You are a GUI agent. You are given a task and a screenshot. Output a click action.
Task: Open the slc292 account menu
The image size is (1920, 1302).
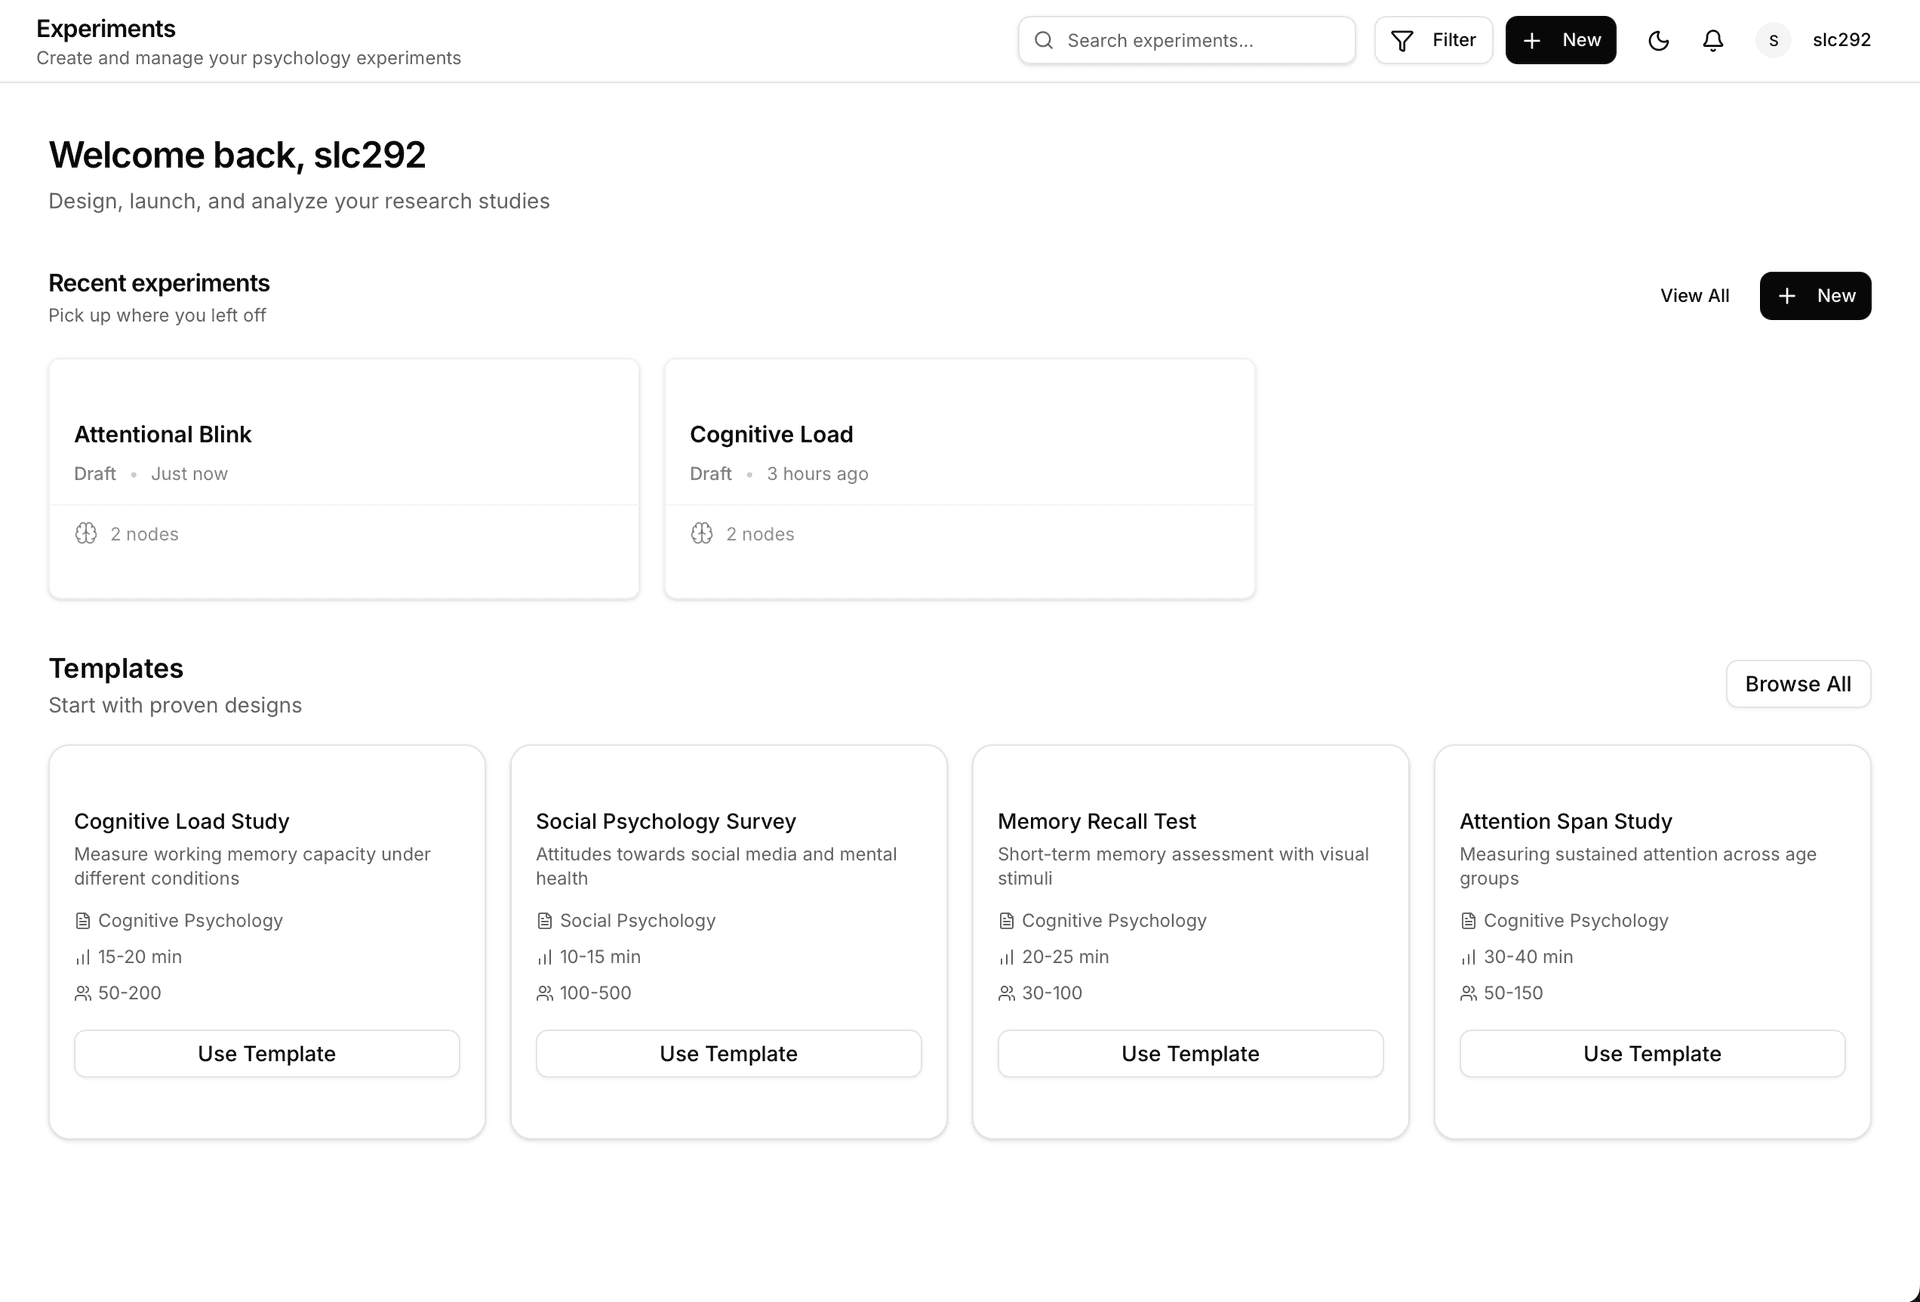[1841, 40]
